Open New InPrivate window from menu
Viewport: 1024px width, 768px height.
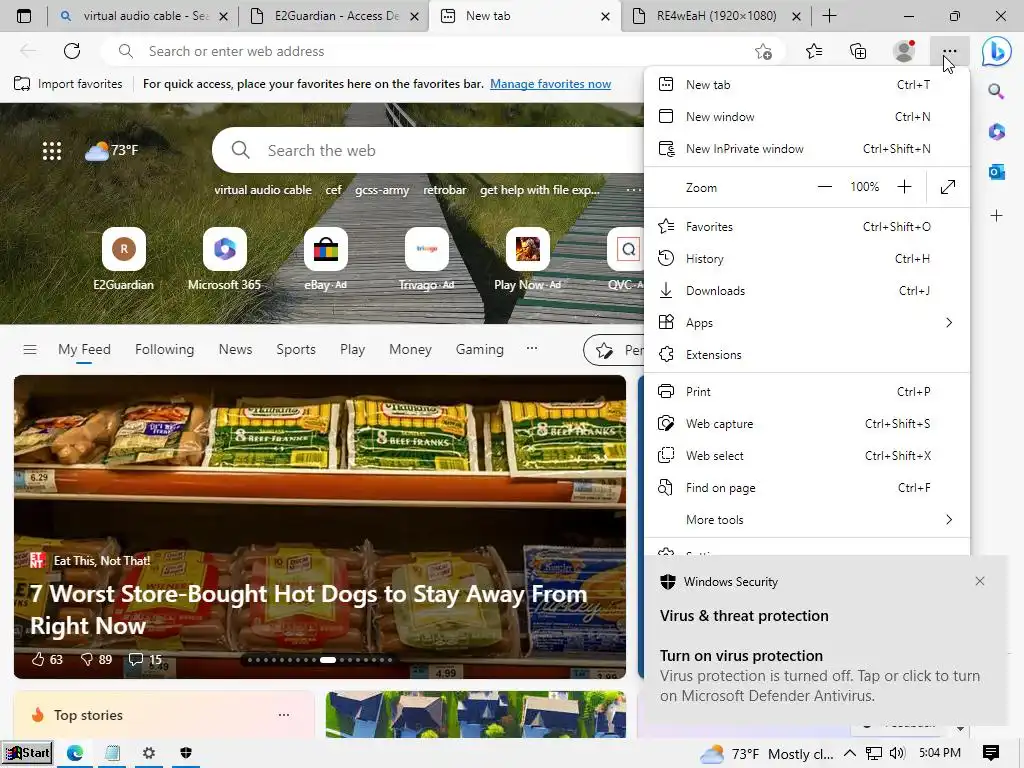807,149
